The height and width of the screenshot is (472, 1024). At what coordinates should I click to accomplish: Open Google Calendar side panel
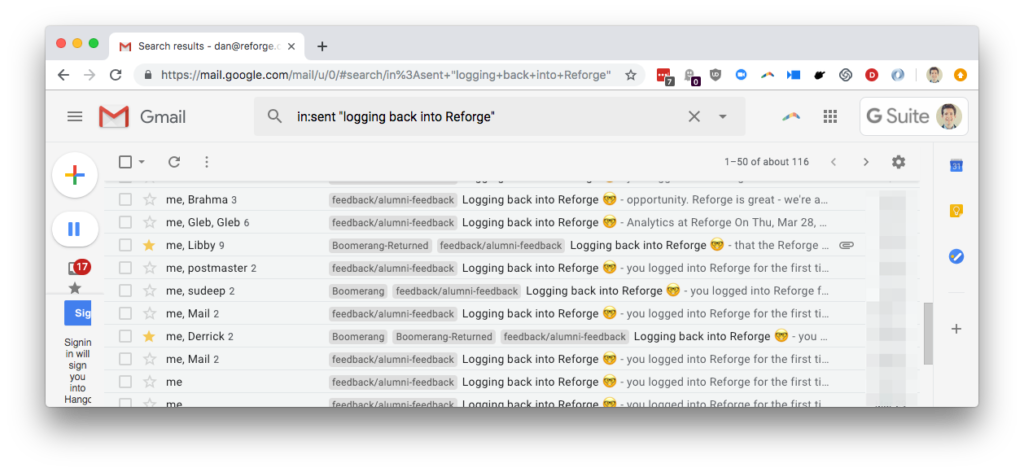(x=956, y=166)
